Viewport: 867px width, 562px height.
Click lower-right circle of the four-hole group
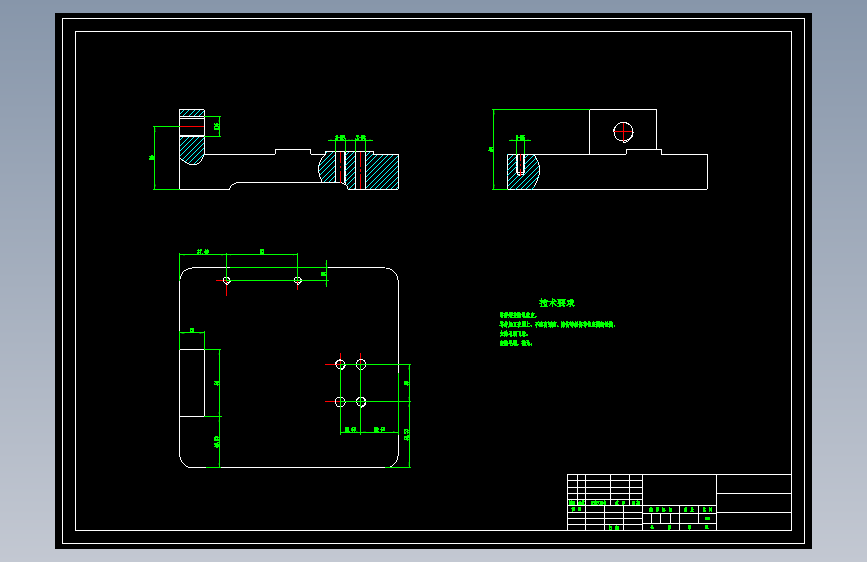click(x=361, y=402)
